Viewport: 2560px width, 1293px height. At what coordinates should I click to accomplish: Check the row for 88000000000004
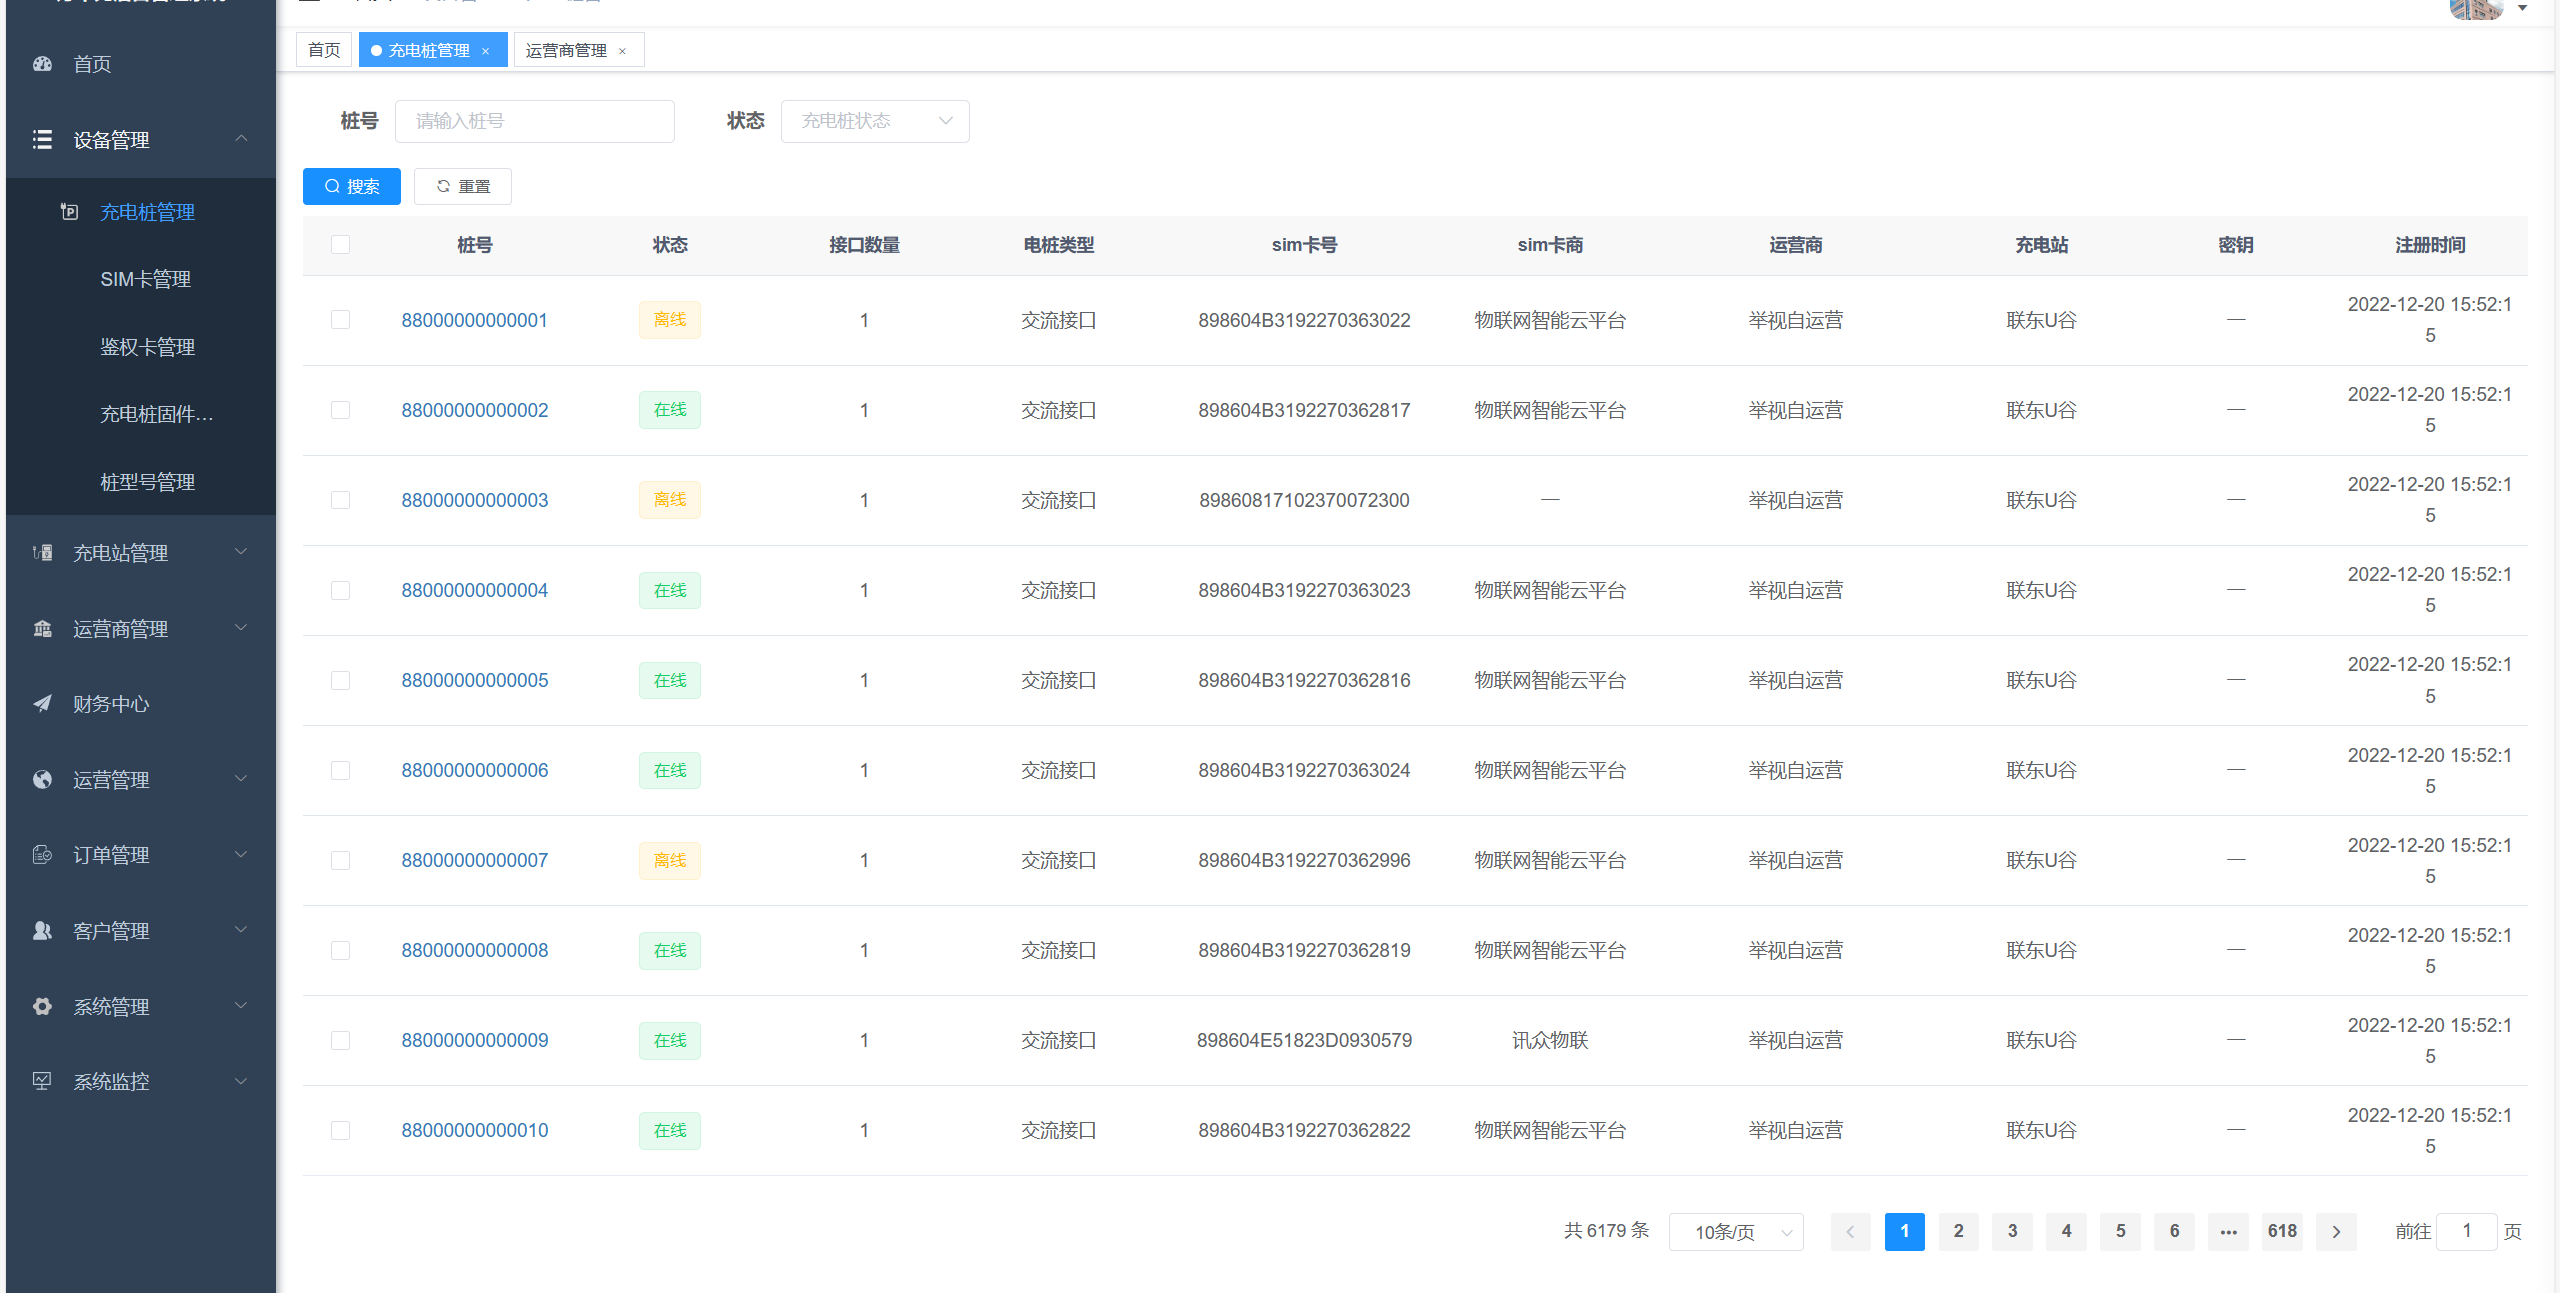point(341,590)
